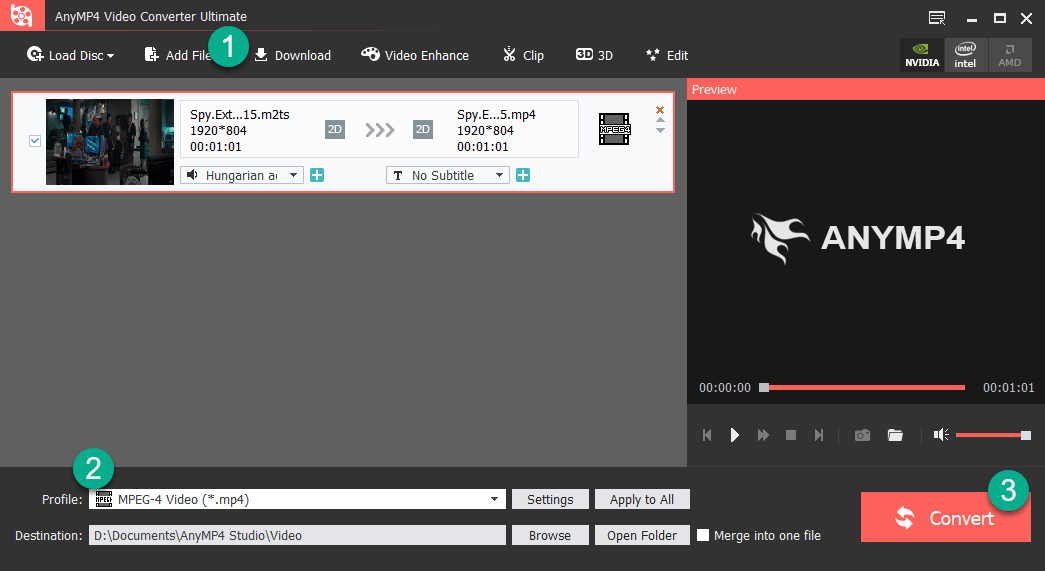The image size is (1045, 571).
Task: Click Open Folder button
Action: pyautogui.click(x=642, y=535)
